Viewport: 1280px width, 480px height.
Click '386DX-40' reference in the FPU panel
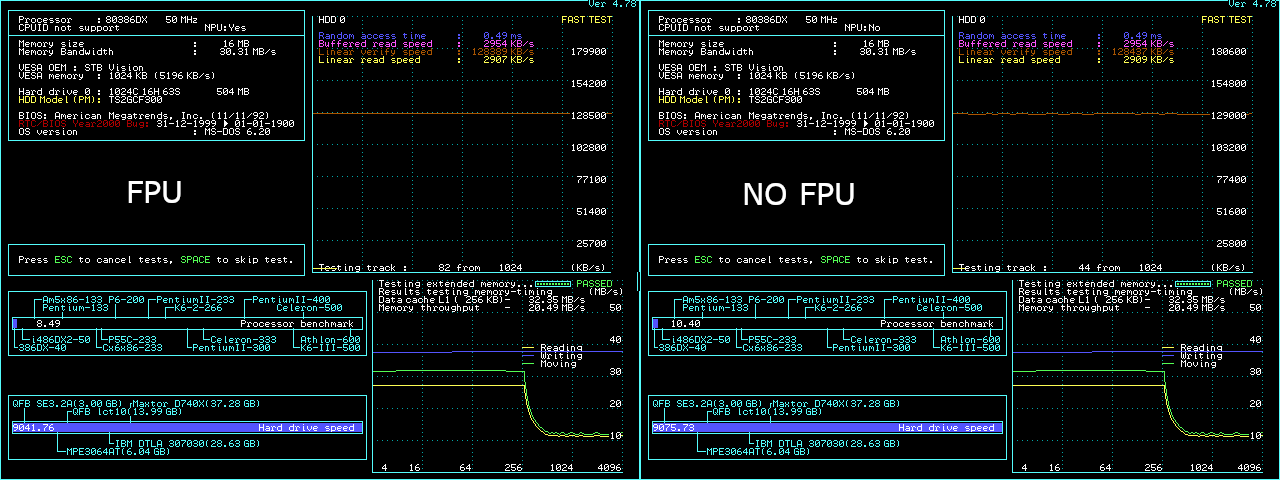click(x=42, y=348)
